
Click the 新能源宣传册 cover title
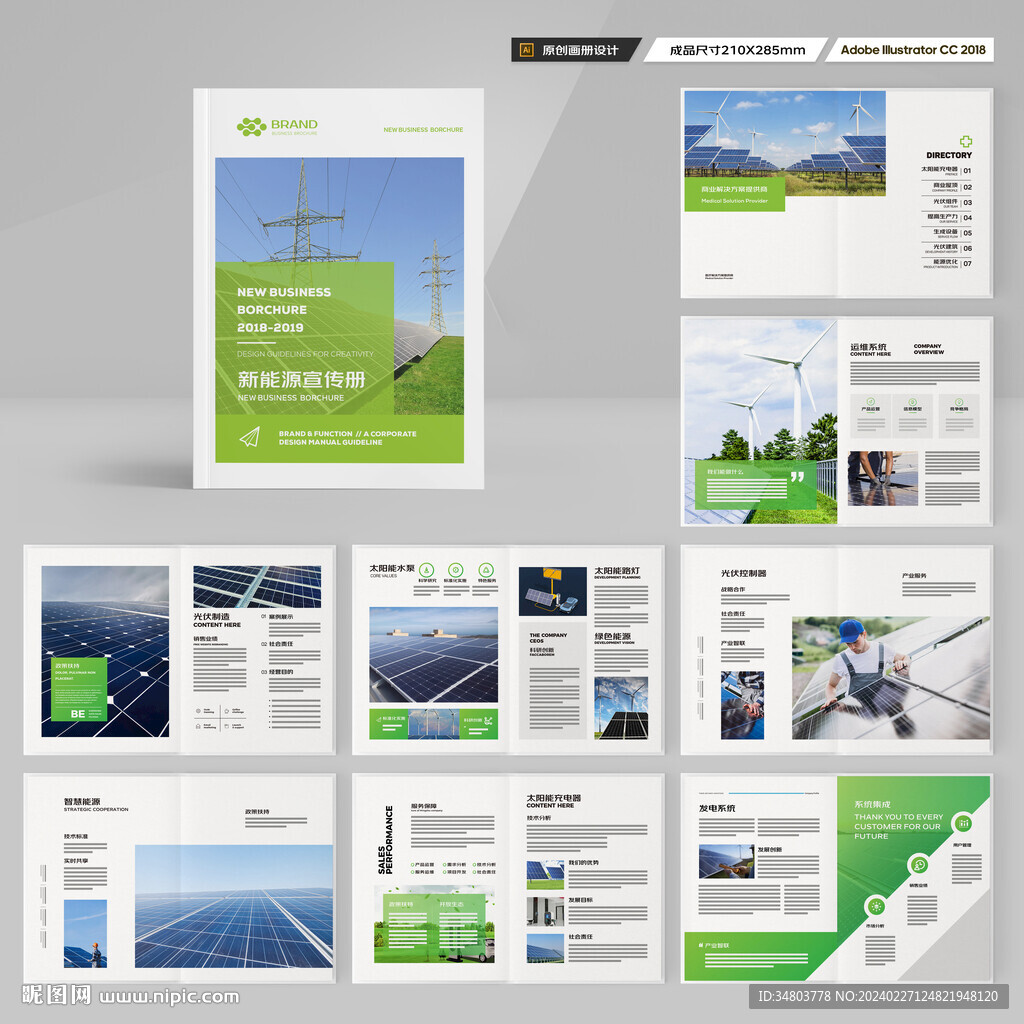(x=301, y=379)
